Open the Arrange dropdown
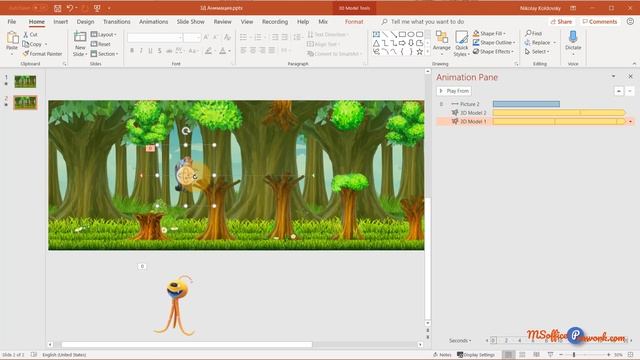Viewport: 640px width, 360px height. point(442,43)
